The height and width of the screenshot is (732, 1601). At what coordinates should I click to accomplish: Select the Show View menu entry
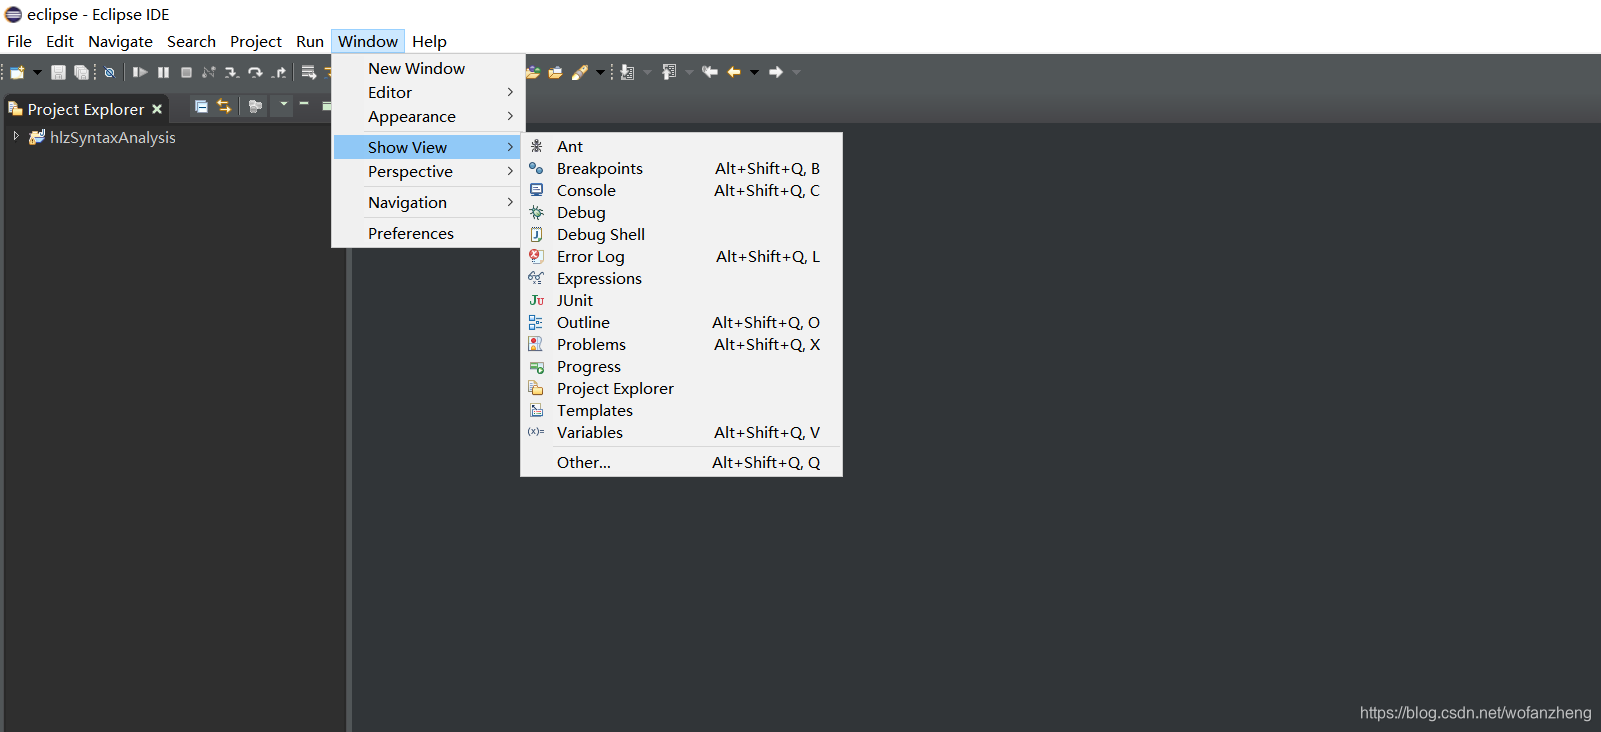click(x=428, y=147)
